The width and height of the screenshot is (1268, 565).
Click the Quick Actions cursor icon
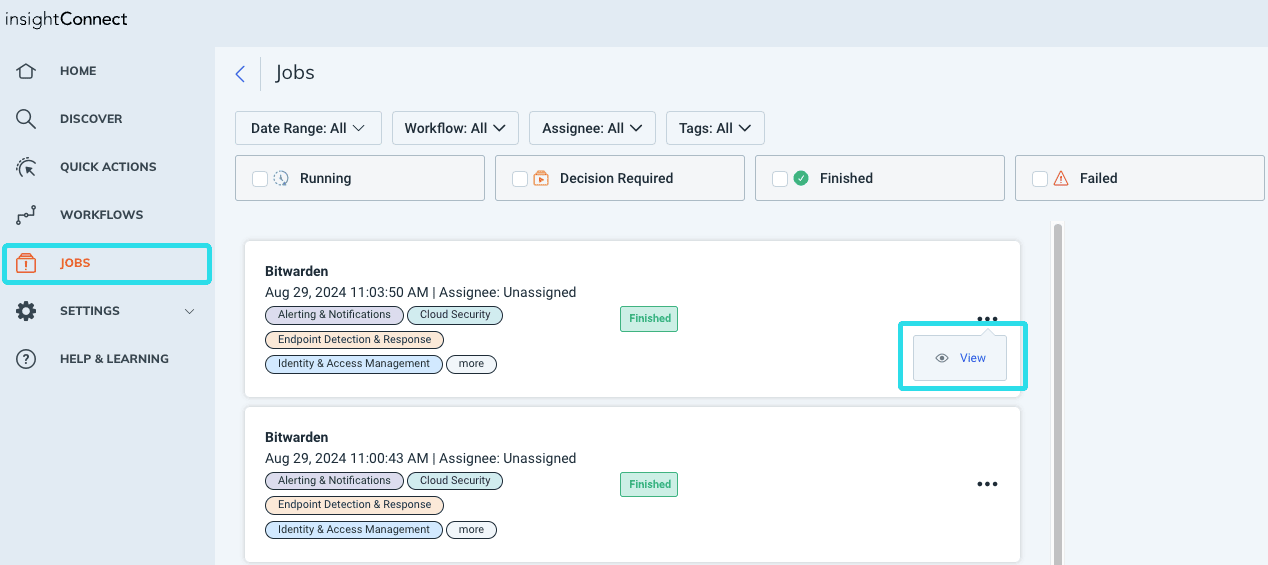click(x=26, y=167)
